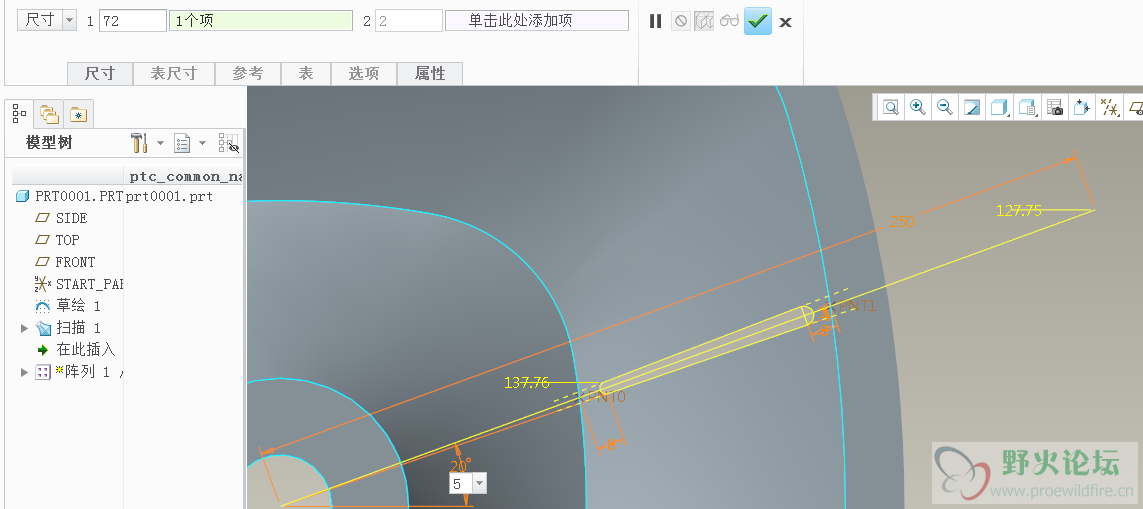This screenshot has height=509, width=1143.
Task: Select PRT0001.PRT in the model tree
Action: 69,196
